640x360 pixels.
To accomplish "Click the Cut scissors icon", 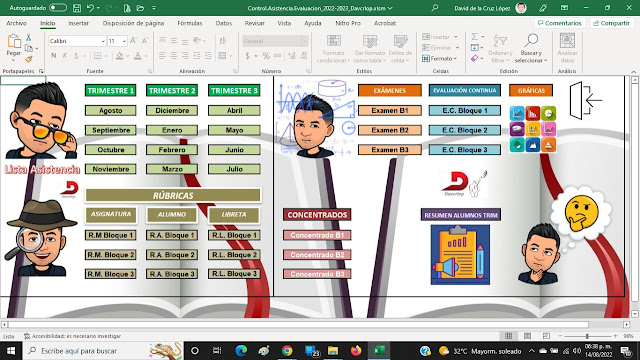I will tap(29, 38).
